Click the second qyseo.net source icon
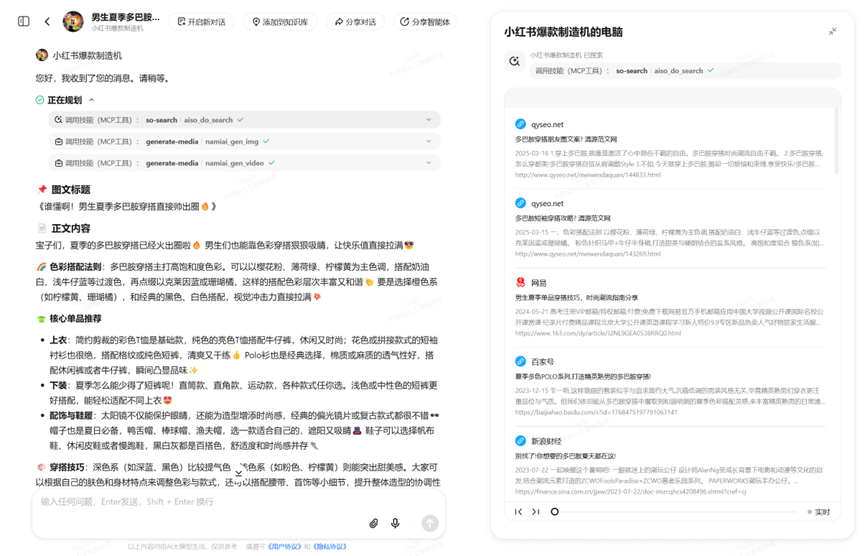Image resolution: width=865 pixels, height=556 pixels. point(520,203)
